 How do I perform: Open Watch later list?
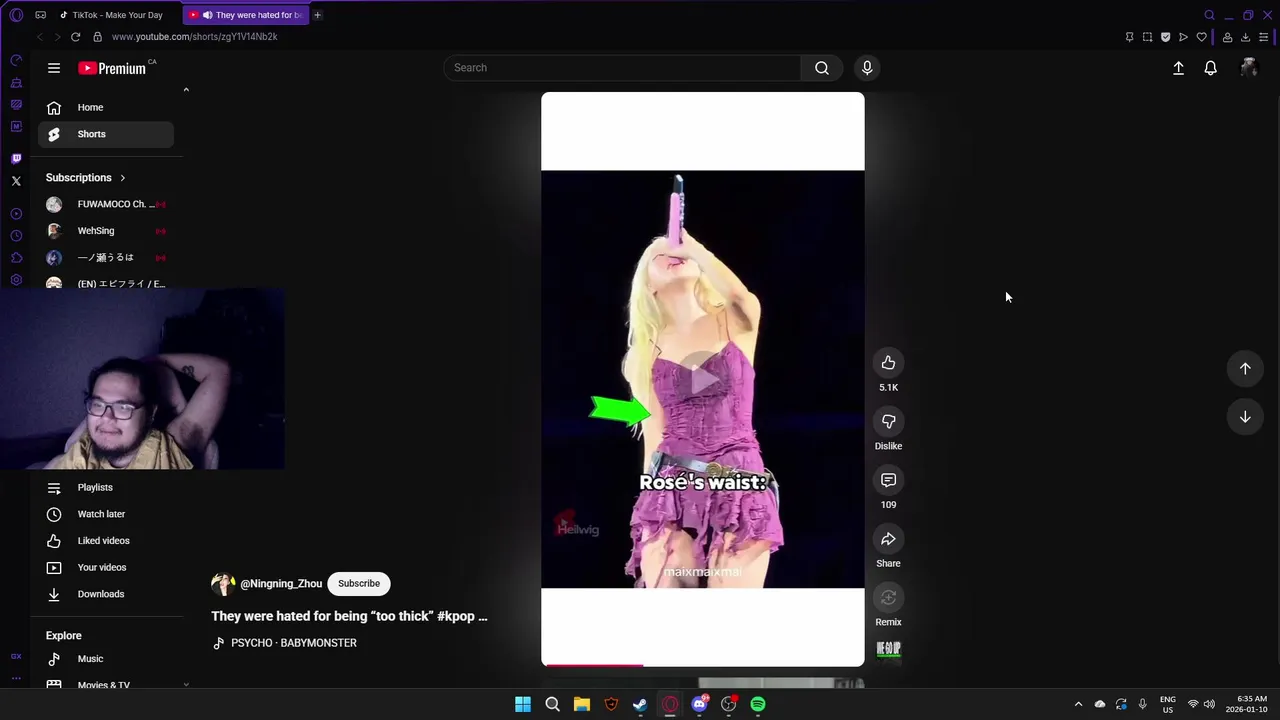(106, 514)
